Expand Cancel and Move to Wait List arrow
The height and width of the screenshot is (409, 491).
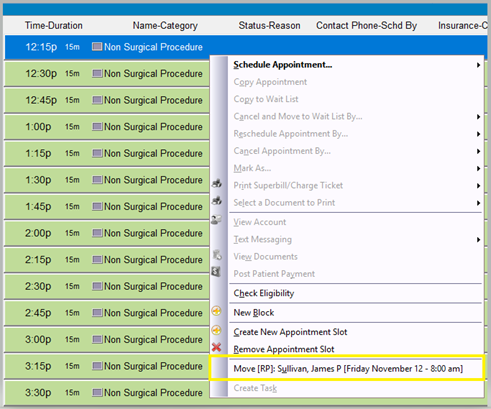click(x=478, y=117)
